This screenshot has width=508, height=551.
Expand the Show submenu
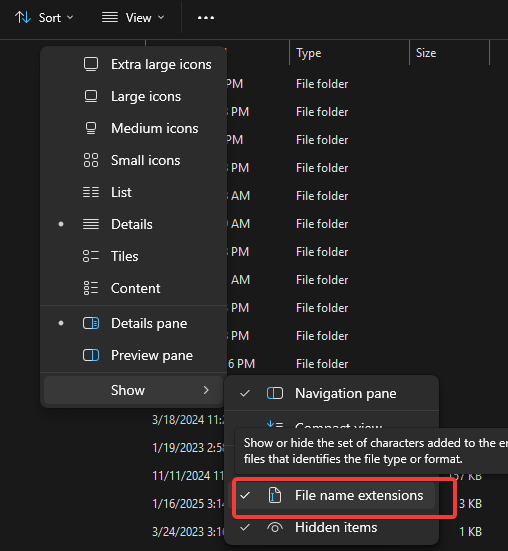pyautogui.click(x=133, y=390)
